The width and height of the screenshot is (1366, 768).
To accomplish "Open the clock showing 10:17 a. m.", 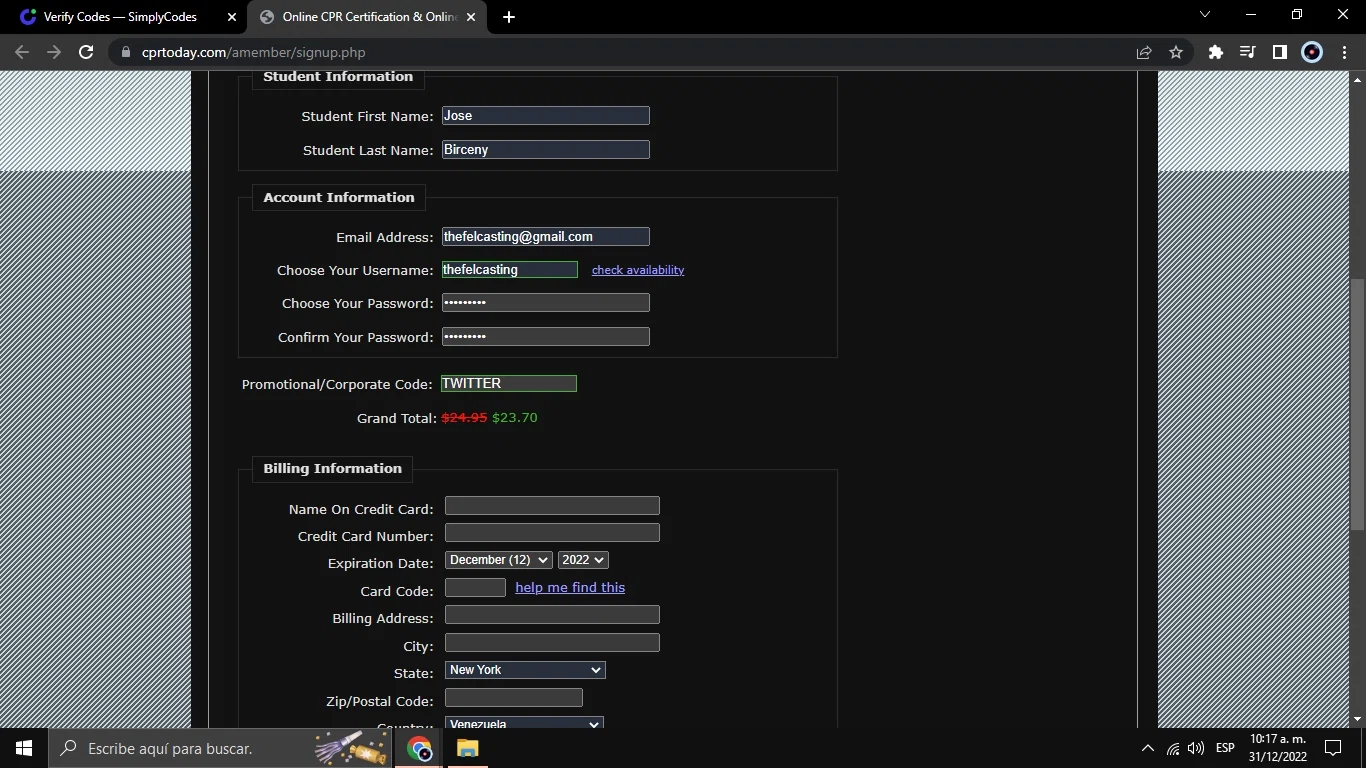I will coord(1278,748).
